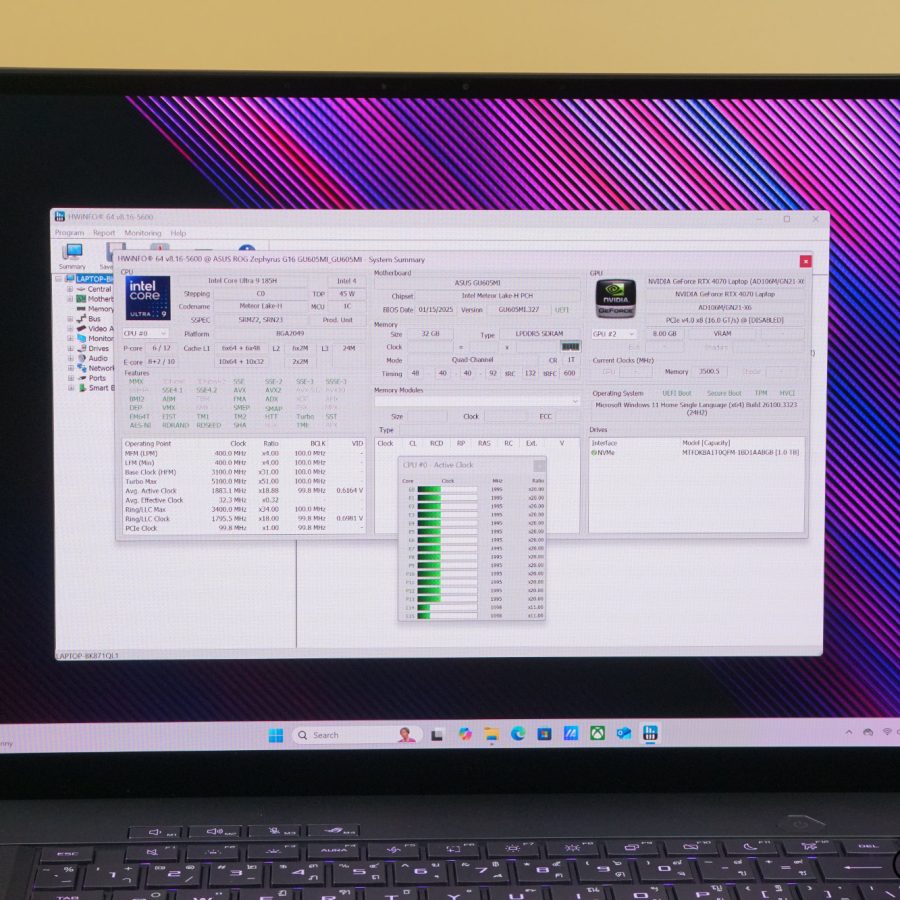
Task: Click the Ports tree icon
Action: [82, 378]
